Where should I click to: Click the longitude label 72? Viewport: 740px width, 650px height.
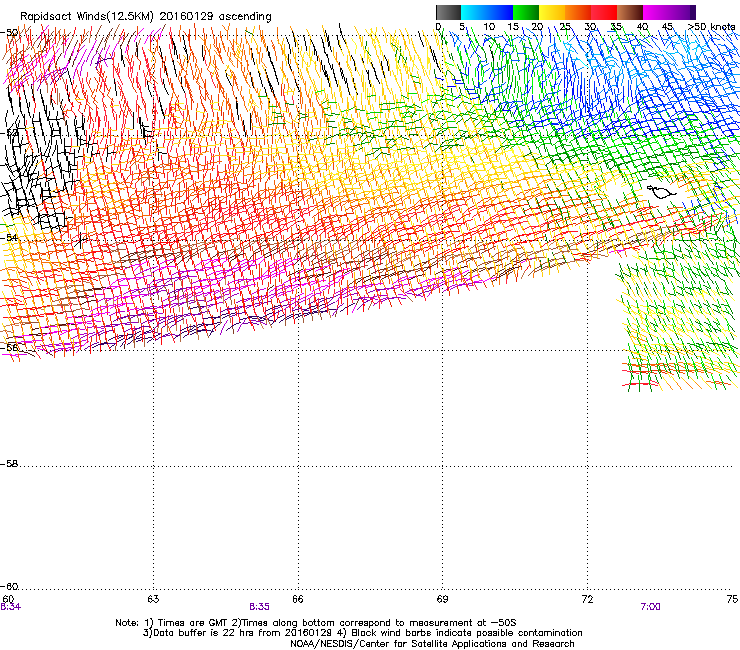click(x=587, y=599)
